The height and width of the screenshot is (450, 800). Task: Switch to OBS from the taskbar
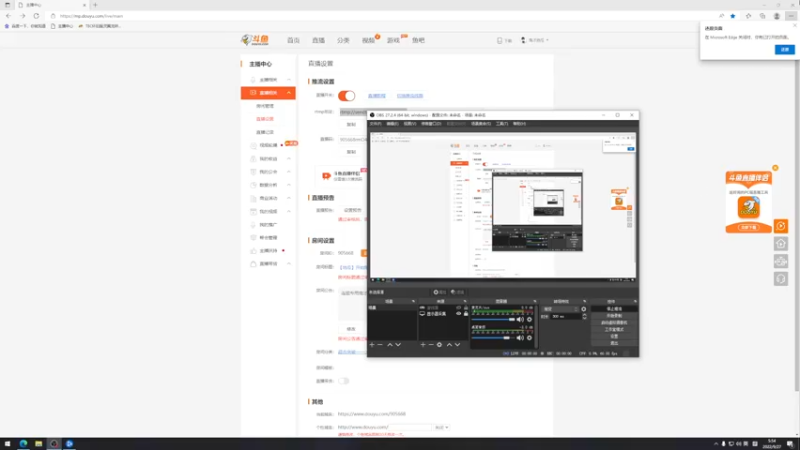[54, 444]
